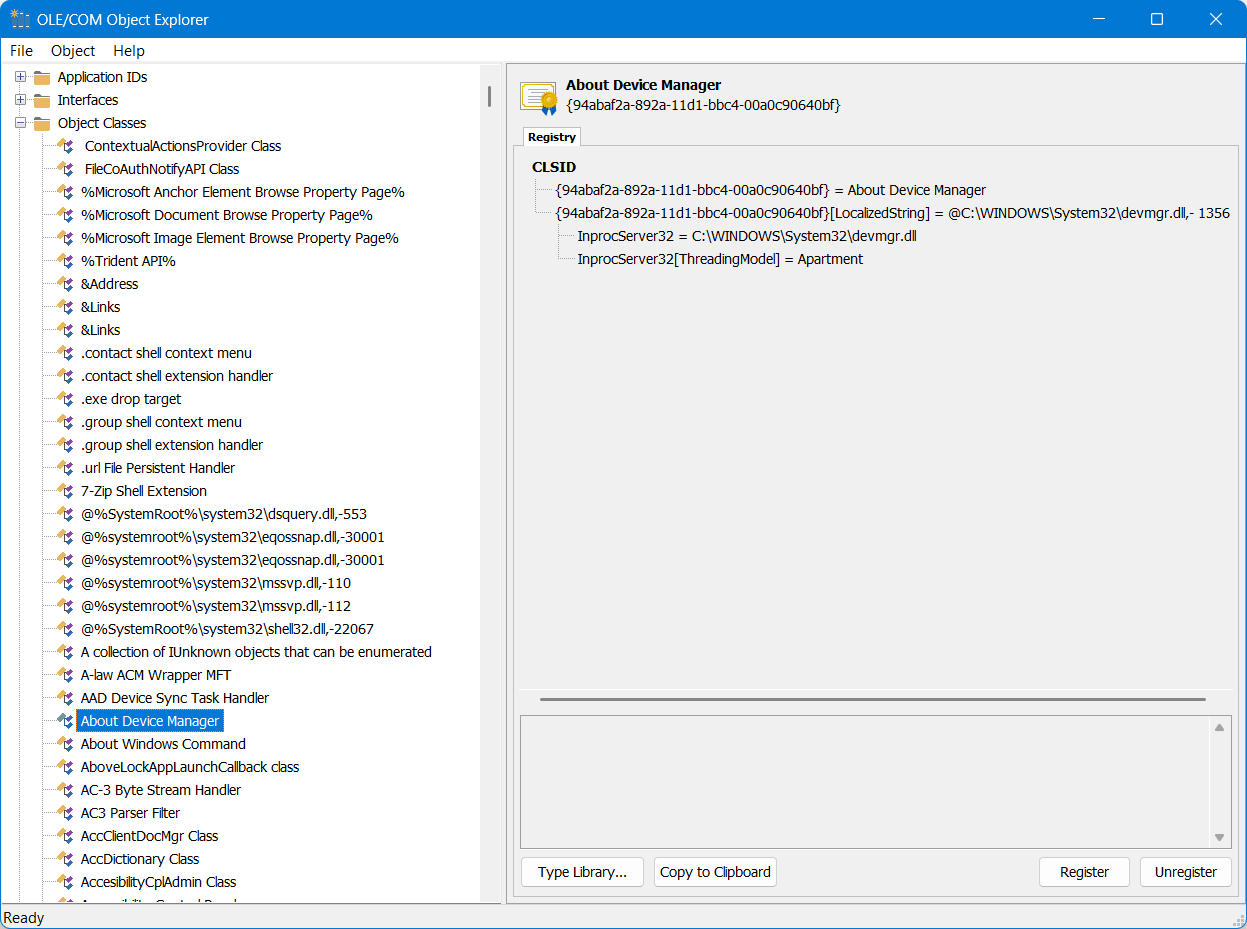Select %Microsoft Image Element Browse Property Page%
Screen dimensions: 1247x929
[240, 238]
